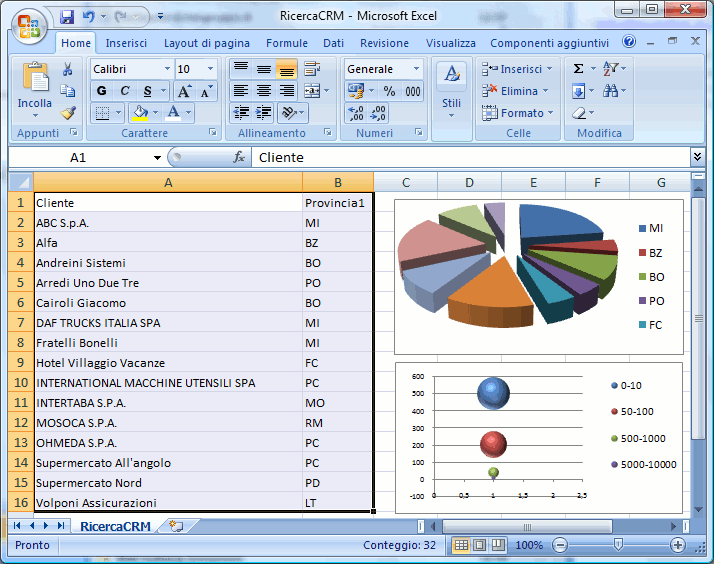Open the font size dropdown
The height and width of the screenshot is (564, 714).
click(x=210, y=69)
